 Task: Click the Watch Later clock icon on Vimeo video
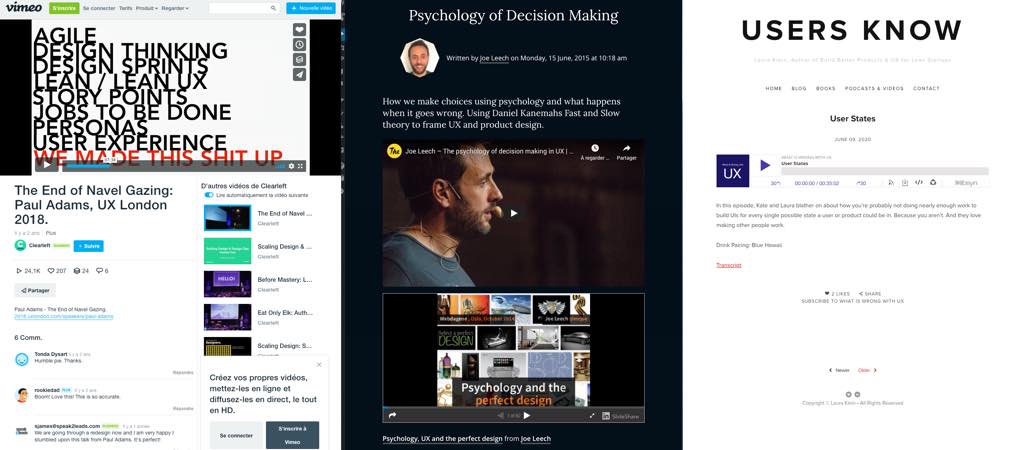pyautogui.click(x=299, y=45)
